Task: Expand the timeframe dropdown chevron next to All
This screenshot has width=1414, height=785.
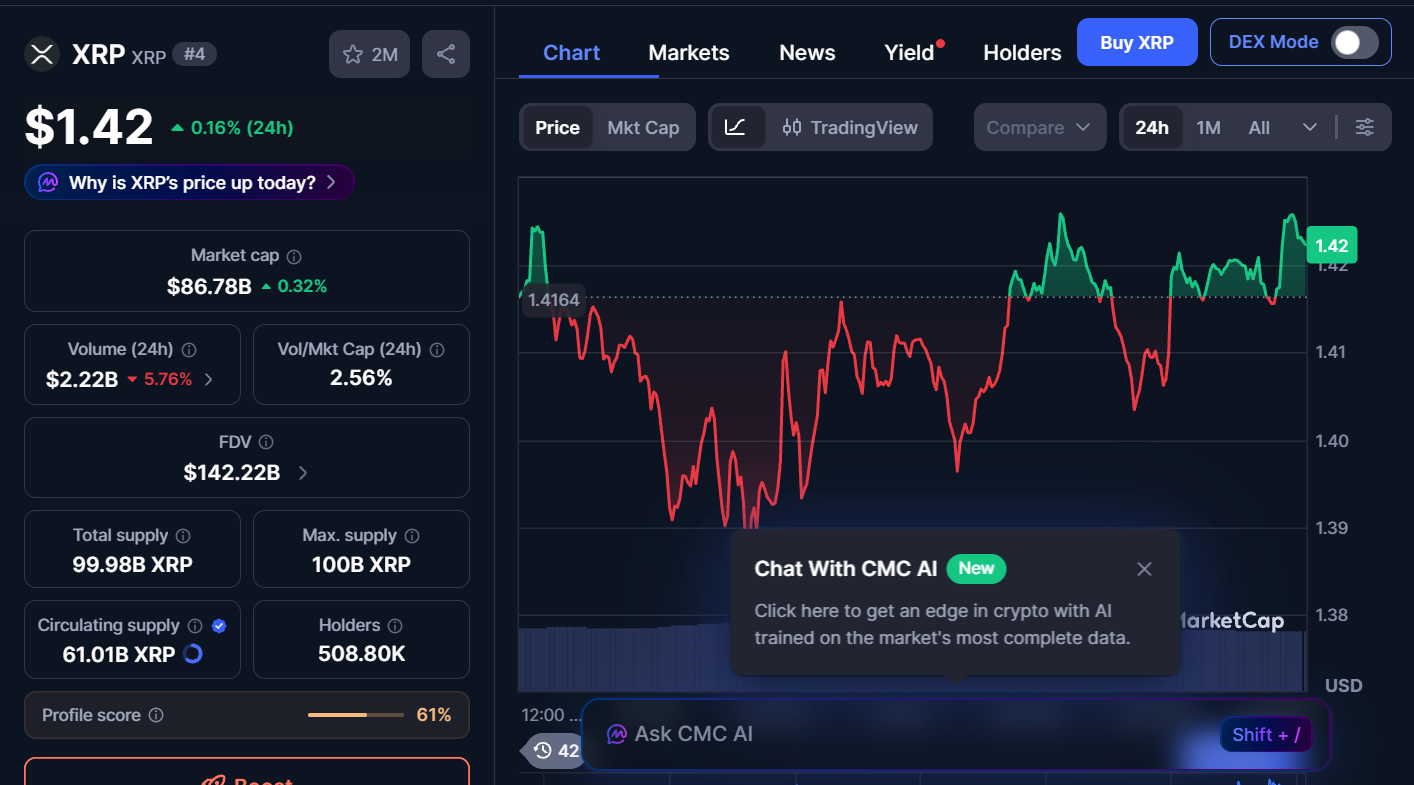Action: click(x=1311, y=127)
